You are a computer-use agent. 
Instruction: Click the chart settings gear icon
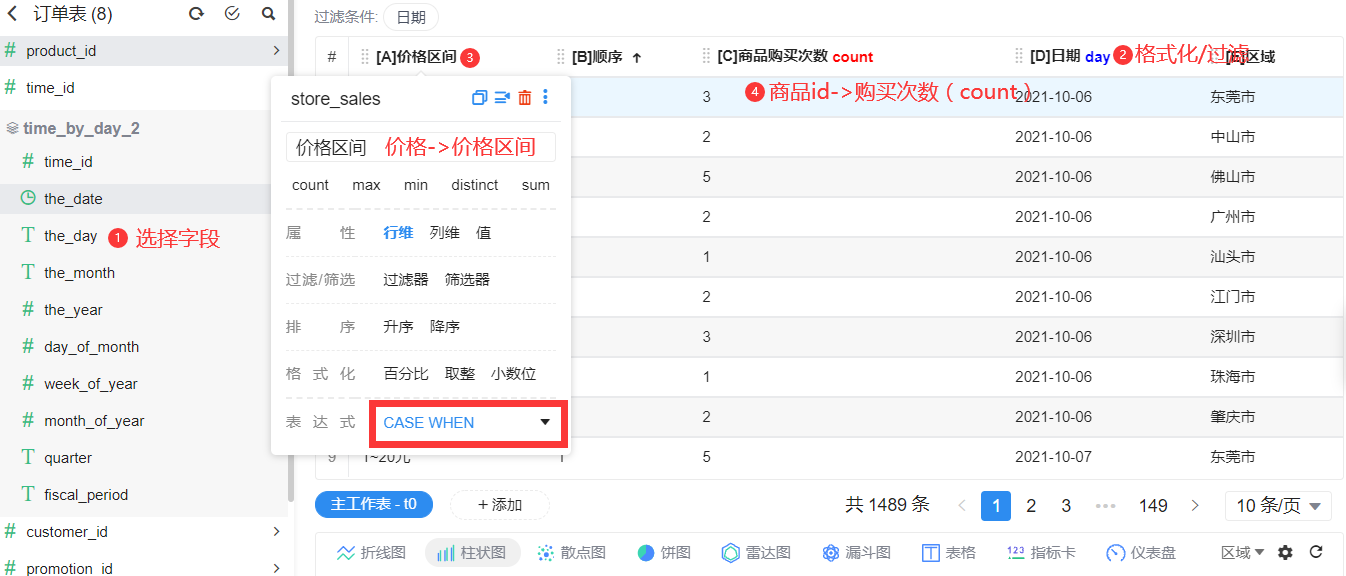pos(1286,552)
